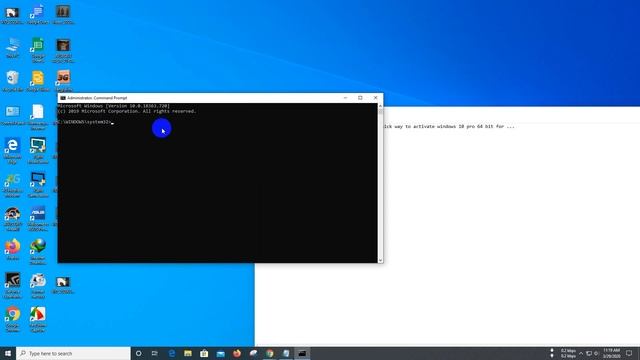
Task: Click the activate windows 10 text in Notepad
Action: (x=449, y=127)
